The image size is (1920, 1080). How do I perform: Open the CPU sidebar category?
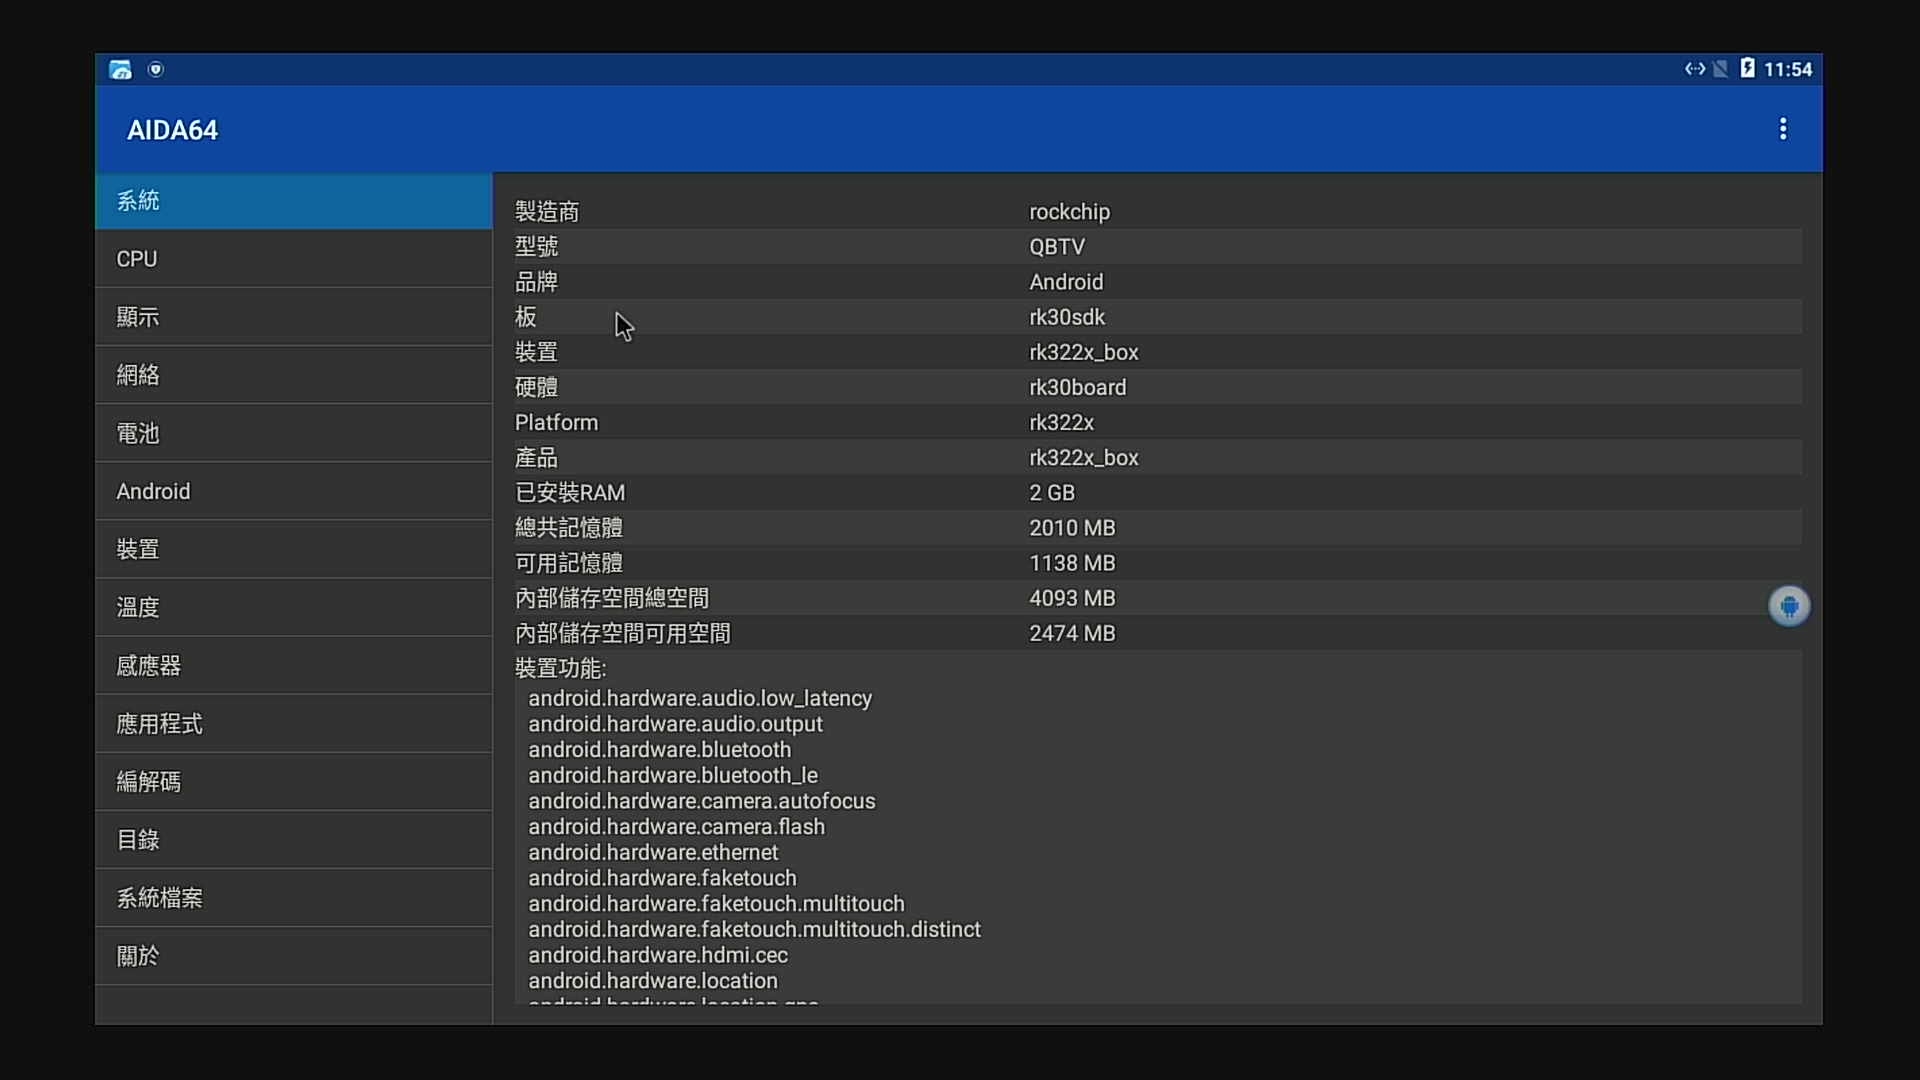click(294, 259)
